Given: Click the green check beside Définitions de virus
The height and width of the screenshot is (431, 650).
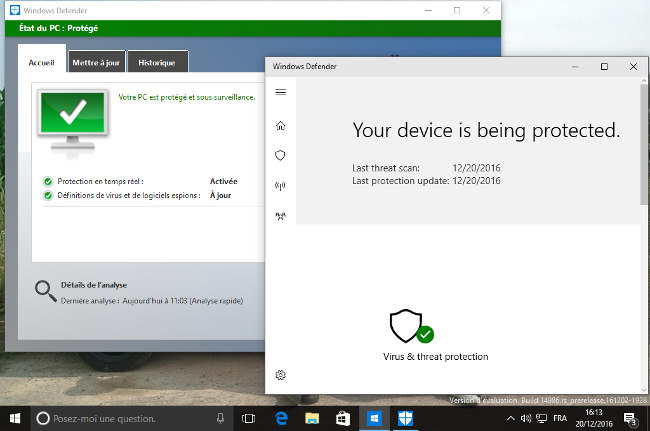Looking at the screenshot, I should 48,195.
